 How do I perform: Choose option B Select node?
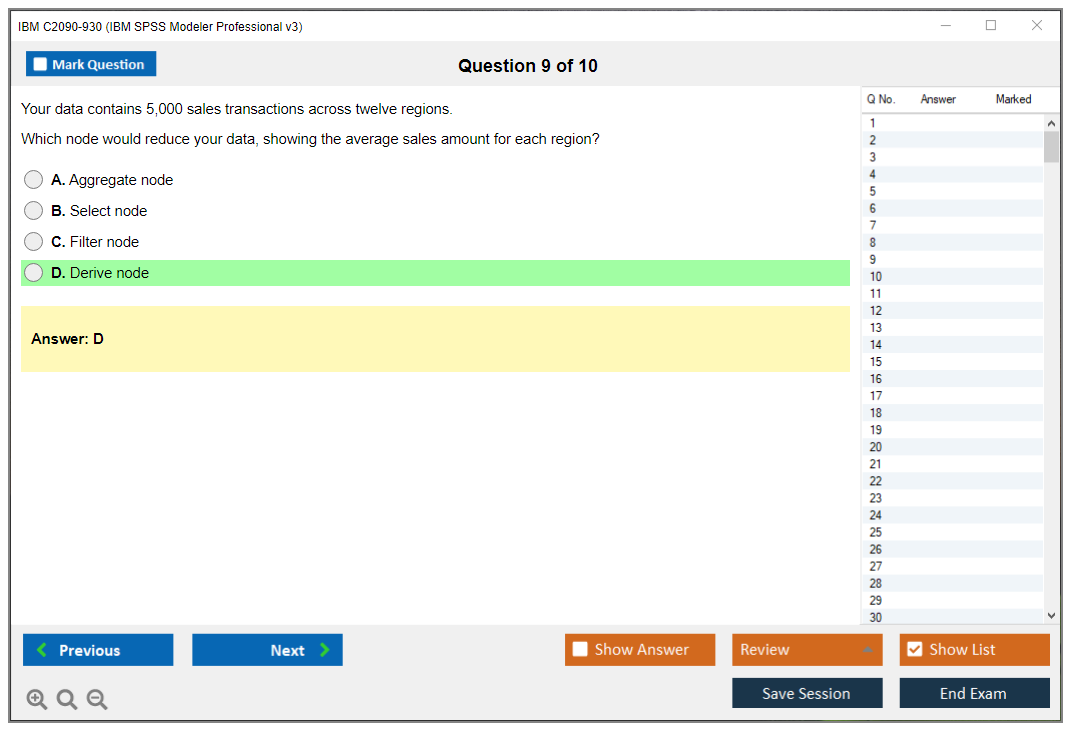(34, 211)
